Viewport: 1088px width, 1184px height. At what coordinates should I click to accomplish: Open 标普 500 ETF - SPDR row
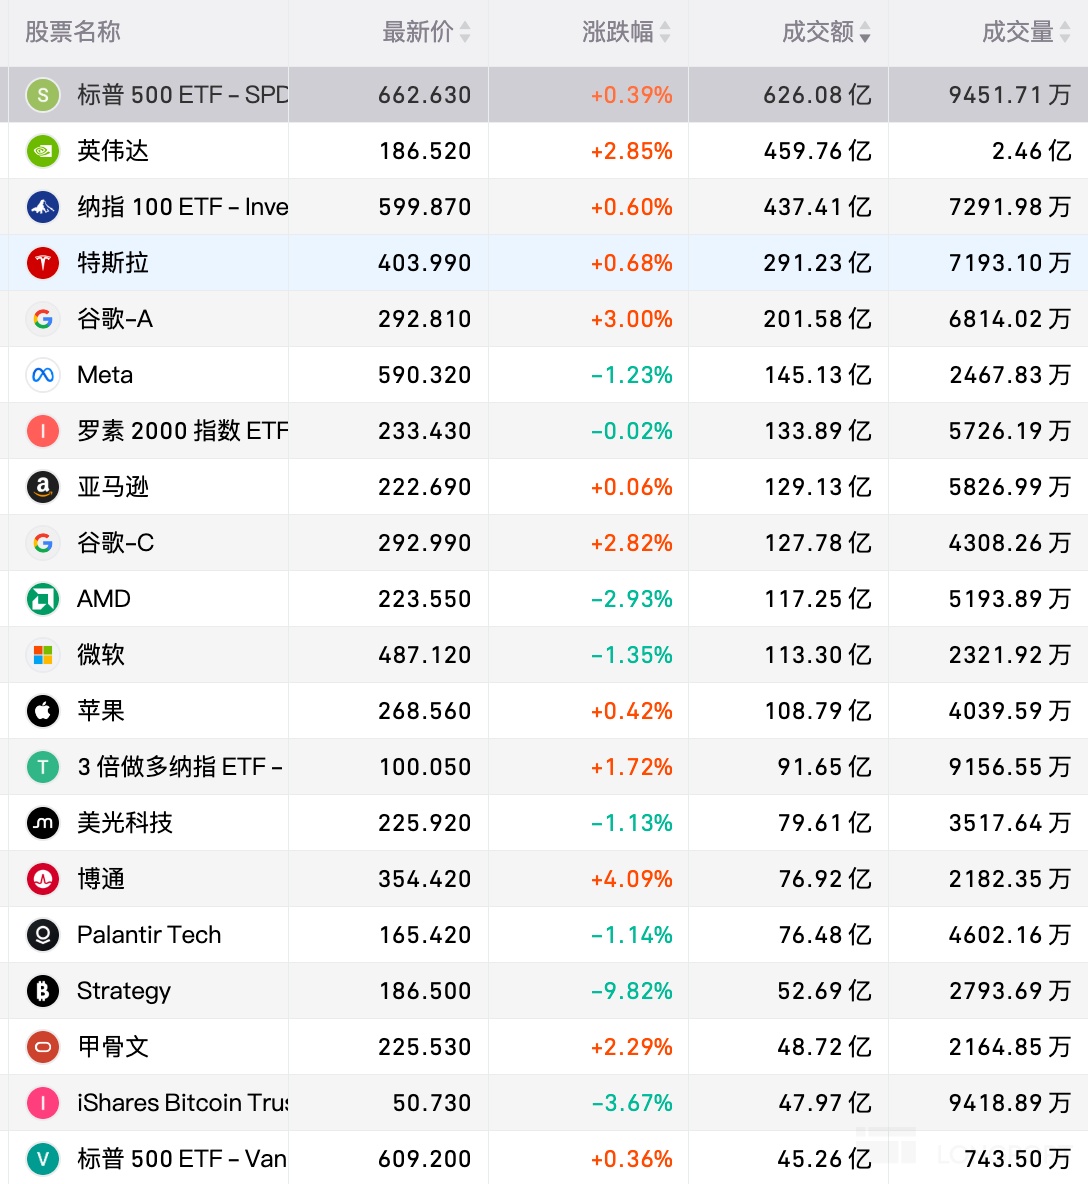[182, 95]
